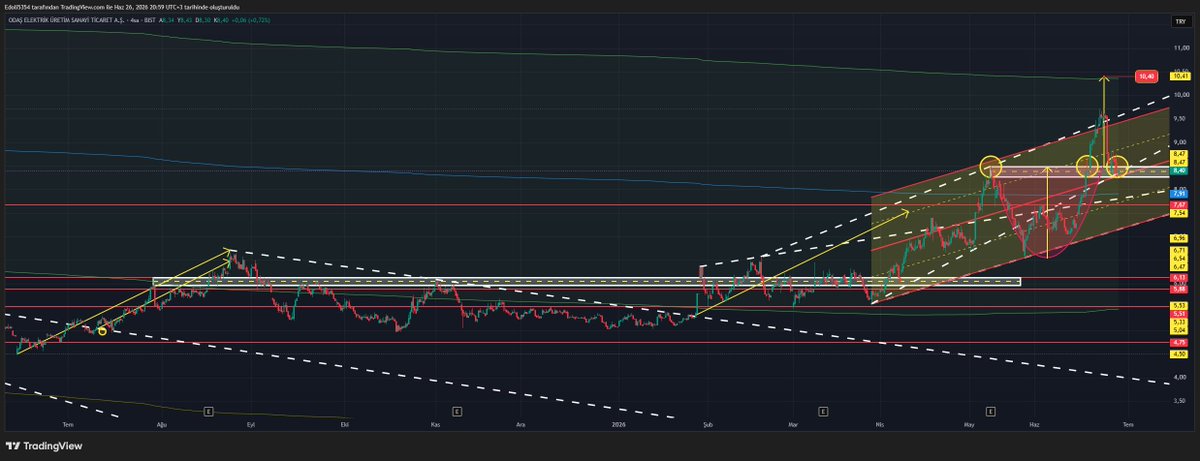Click the TradingView logo
Viewport: 1200px width, 461px height.
pyautogui.click(x=46, y=446)
